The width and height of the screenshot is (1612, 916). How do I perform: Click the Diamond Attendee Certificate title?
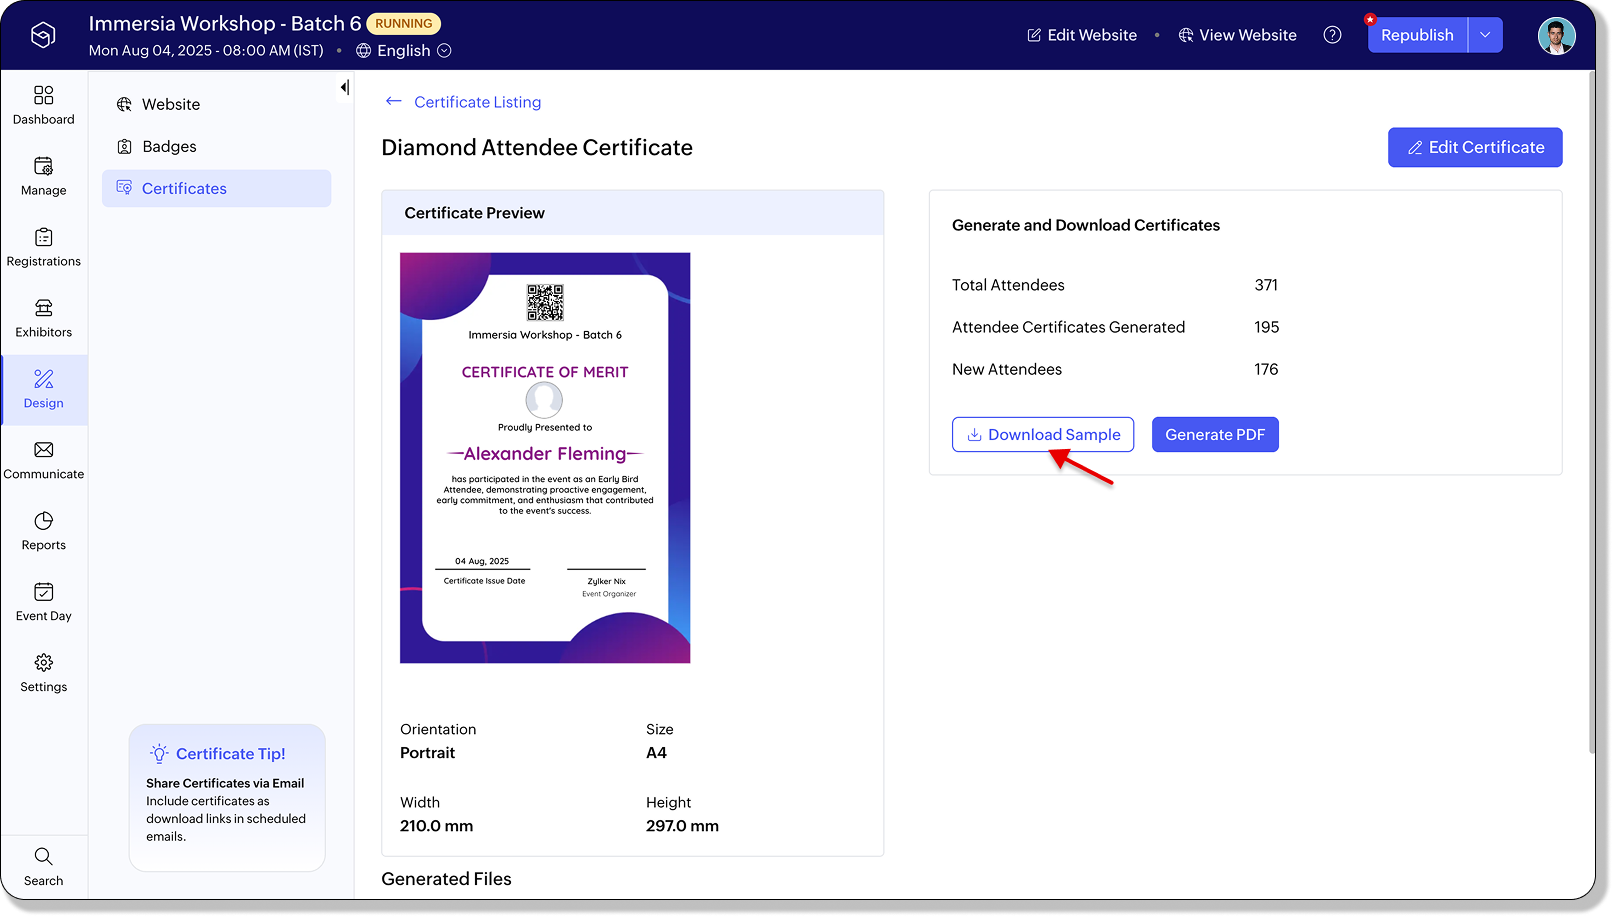coord(537,148)
